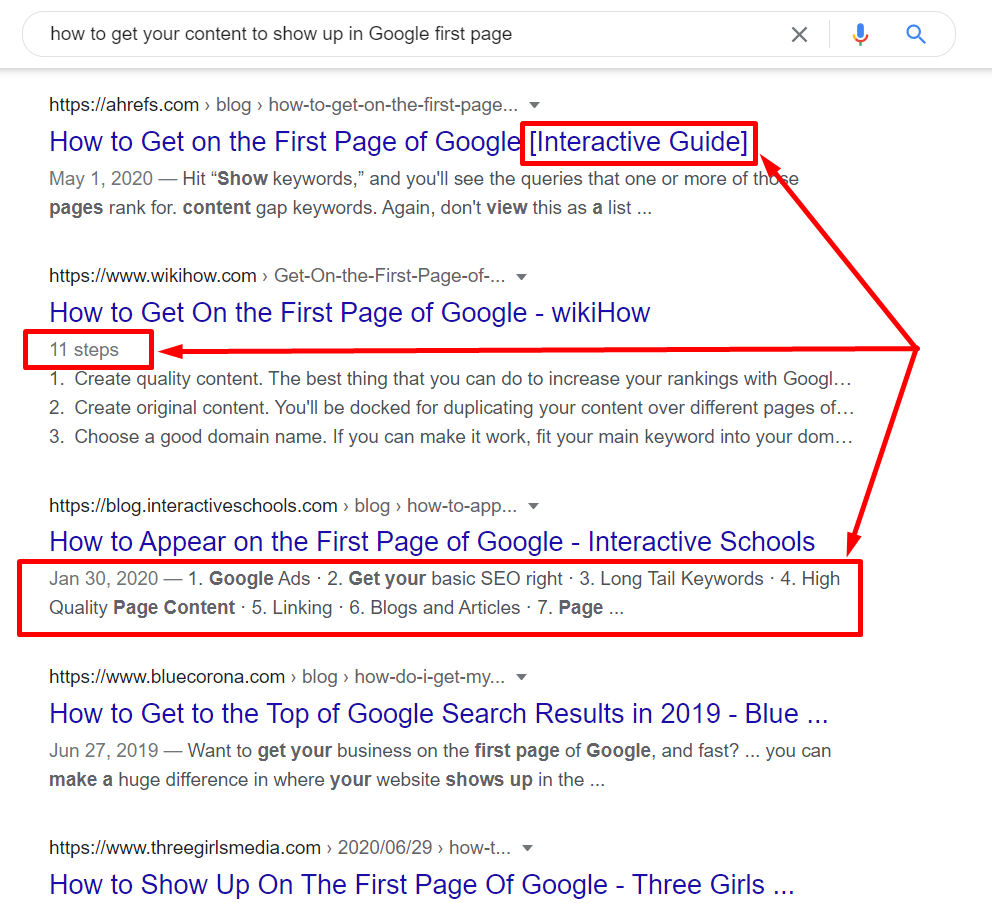Click the www.bluecorona.com breadcrumb URL
The height and width of the screenshot is (903, 992).
tap(166, 677)
